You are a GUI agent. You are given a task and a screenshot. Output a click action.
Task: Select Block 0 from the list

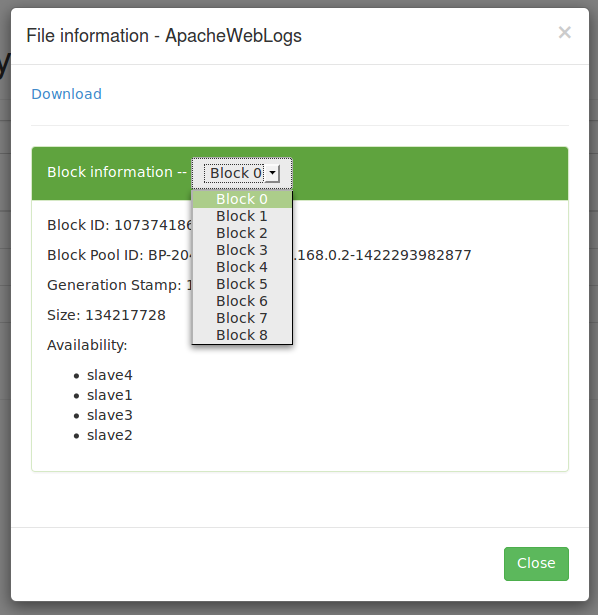tap(242, 199)
